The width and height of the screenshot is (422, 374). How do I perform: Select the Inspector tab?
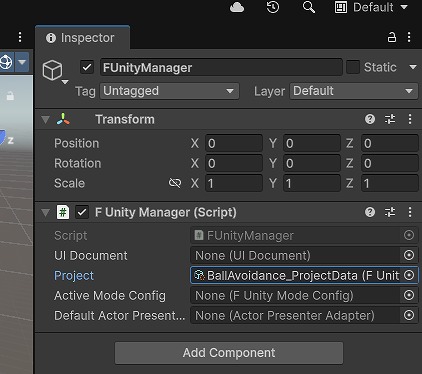point(82,38)
